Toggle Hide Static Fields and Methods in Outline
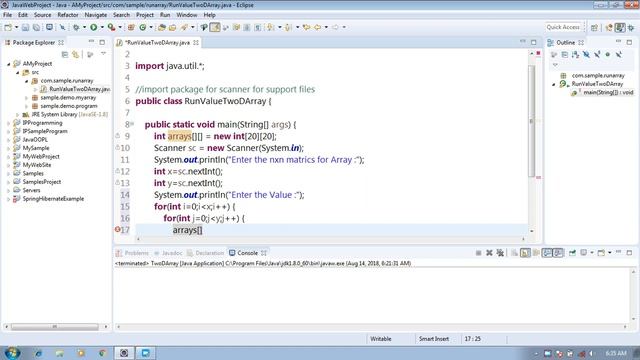This screenshot has height=360, width=640. tap(597, 54)
